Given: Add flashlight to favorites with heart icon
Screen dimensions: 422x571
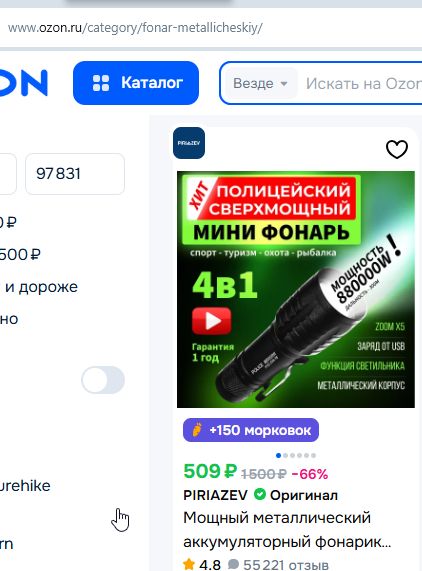Looking at the screenshot, I should click(397, 149).
